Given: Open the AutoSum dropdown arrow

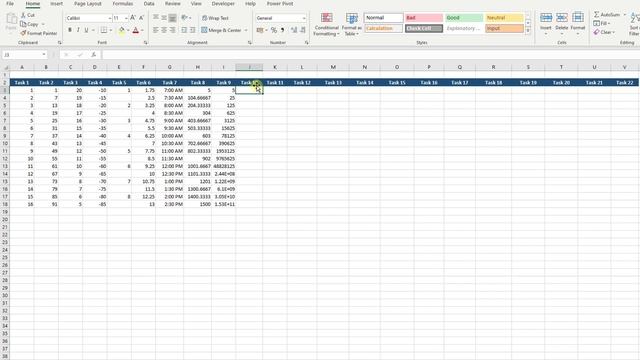Looking at the screenshot, I should (x=624, y=15).
